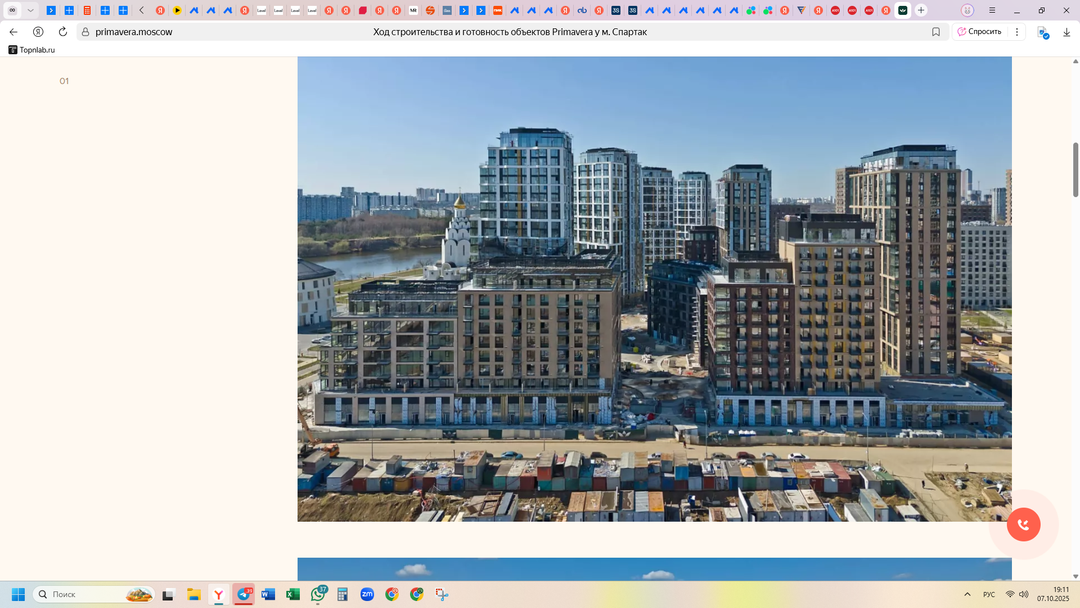1080x608 pixels.
Task: Open the browser three-dot menu
Action: click(x=1017, y=32)
